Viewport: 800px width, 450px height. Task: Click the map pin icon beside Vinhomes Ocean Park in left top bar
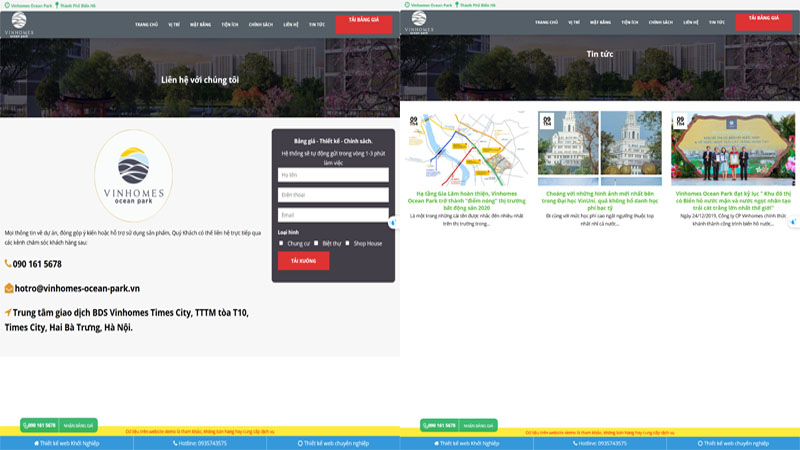(5, 5)
